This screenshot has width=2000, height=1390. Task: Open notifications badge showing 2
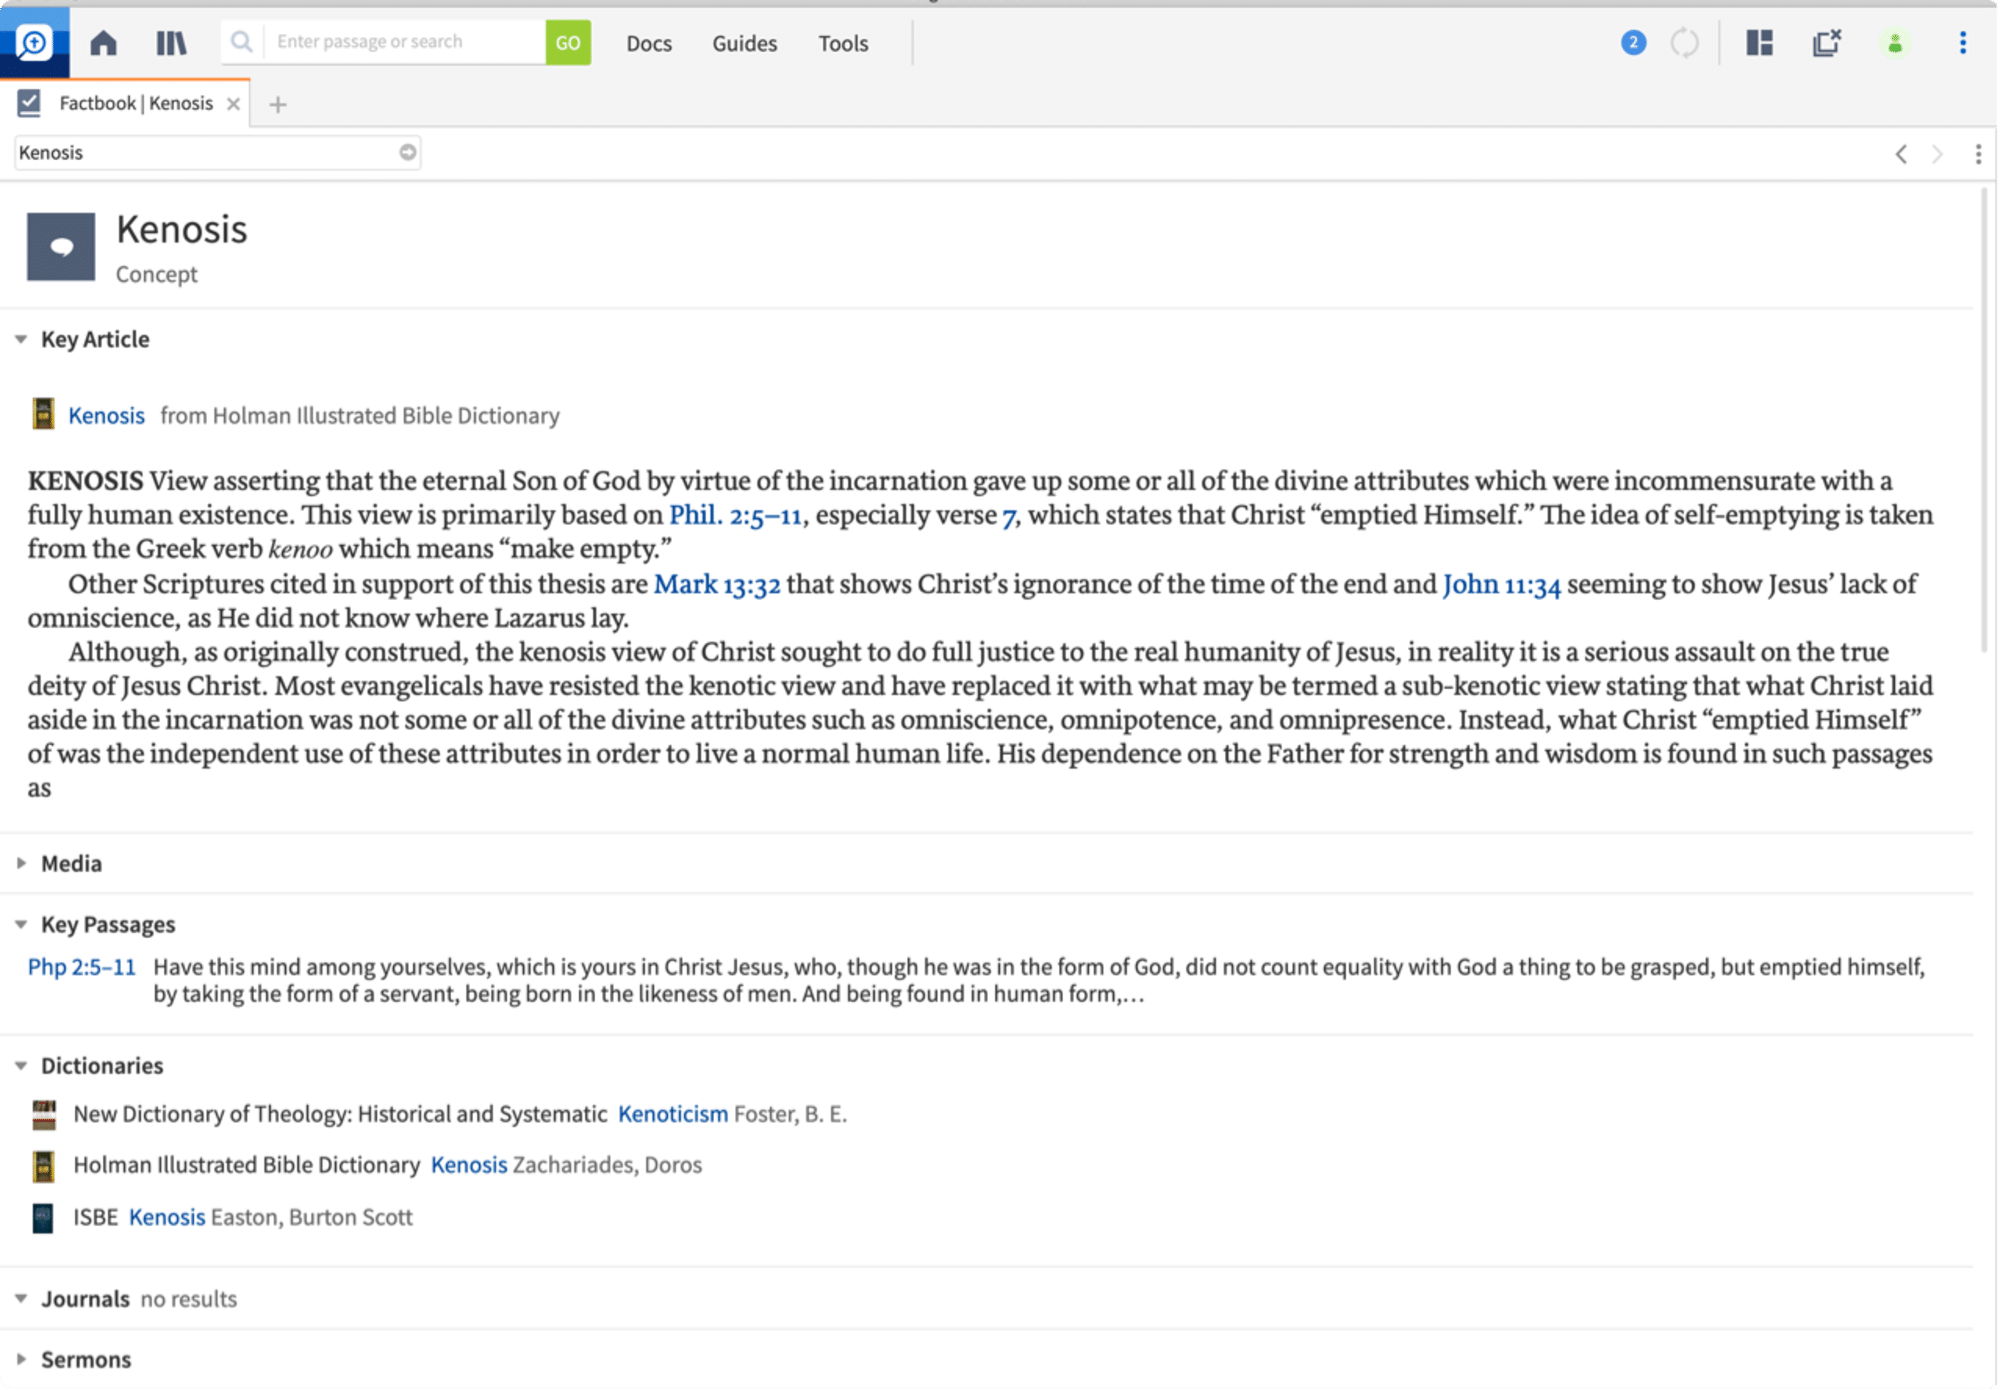point(1633,43)
